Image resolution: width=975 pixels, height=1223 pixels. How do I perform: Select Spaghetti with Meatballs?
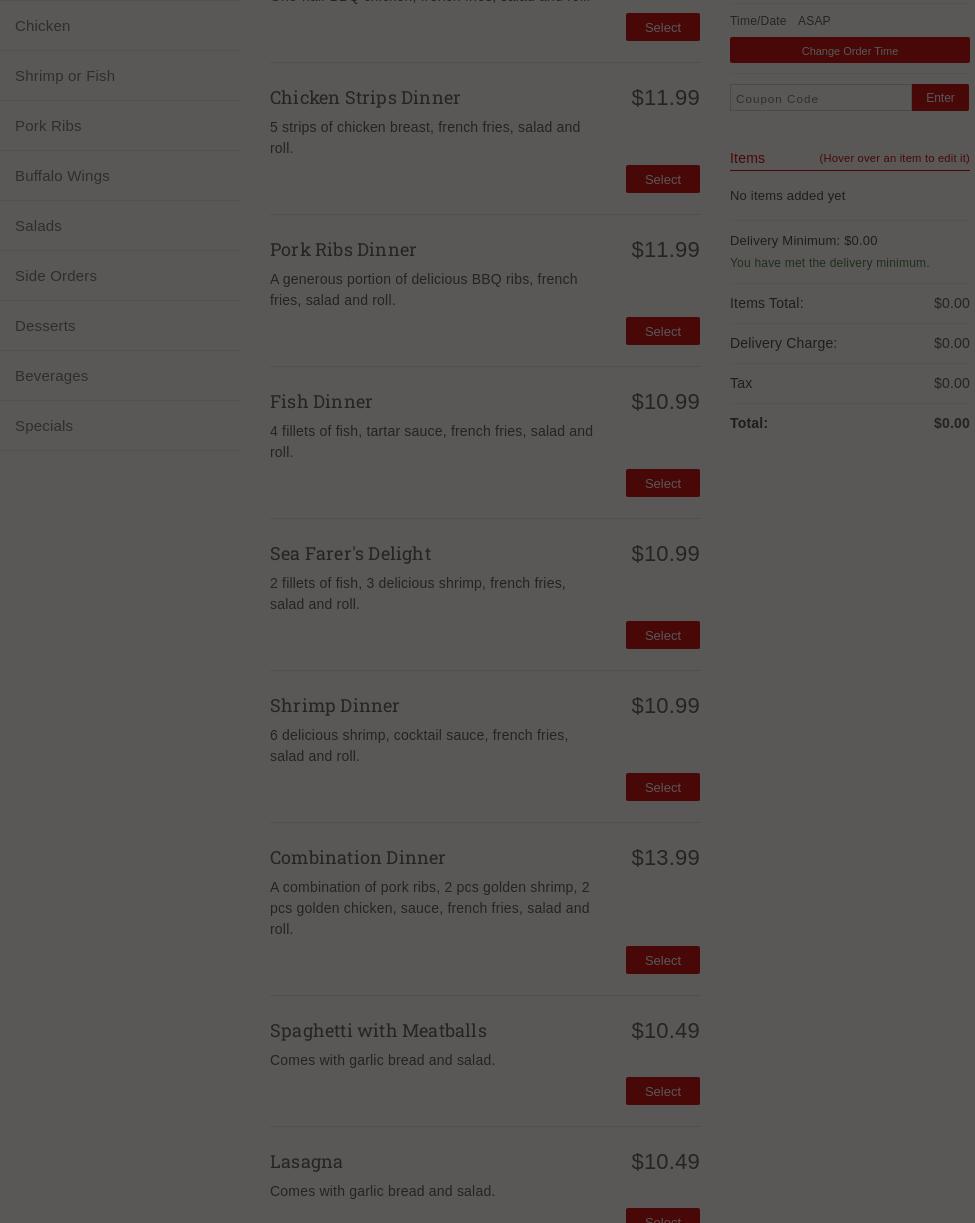click(662, 1091)
